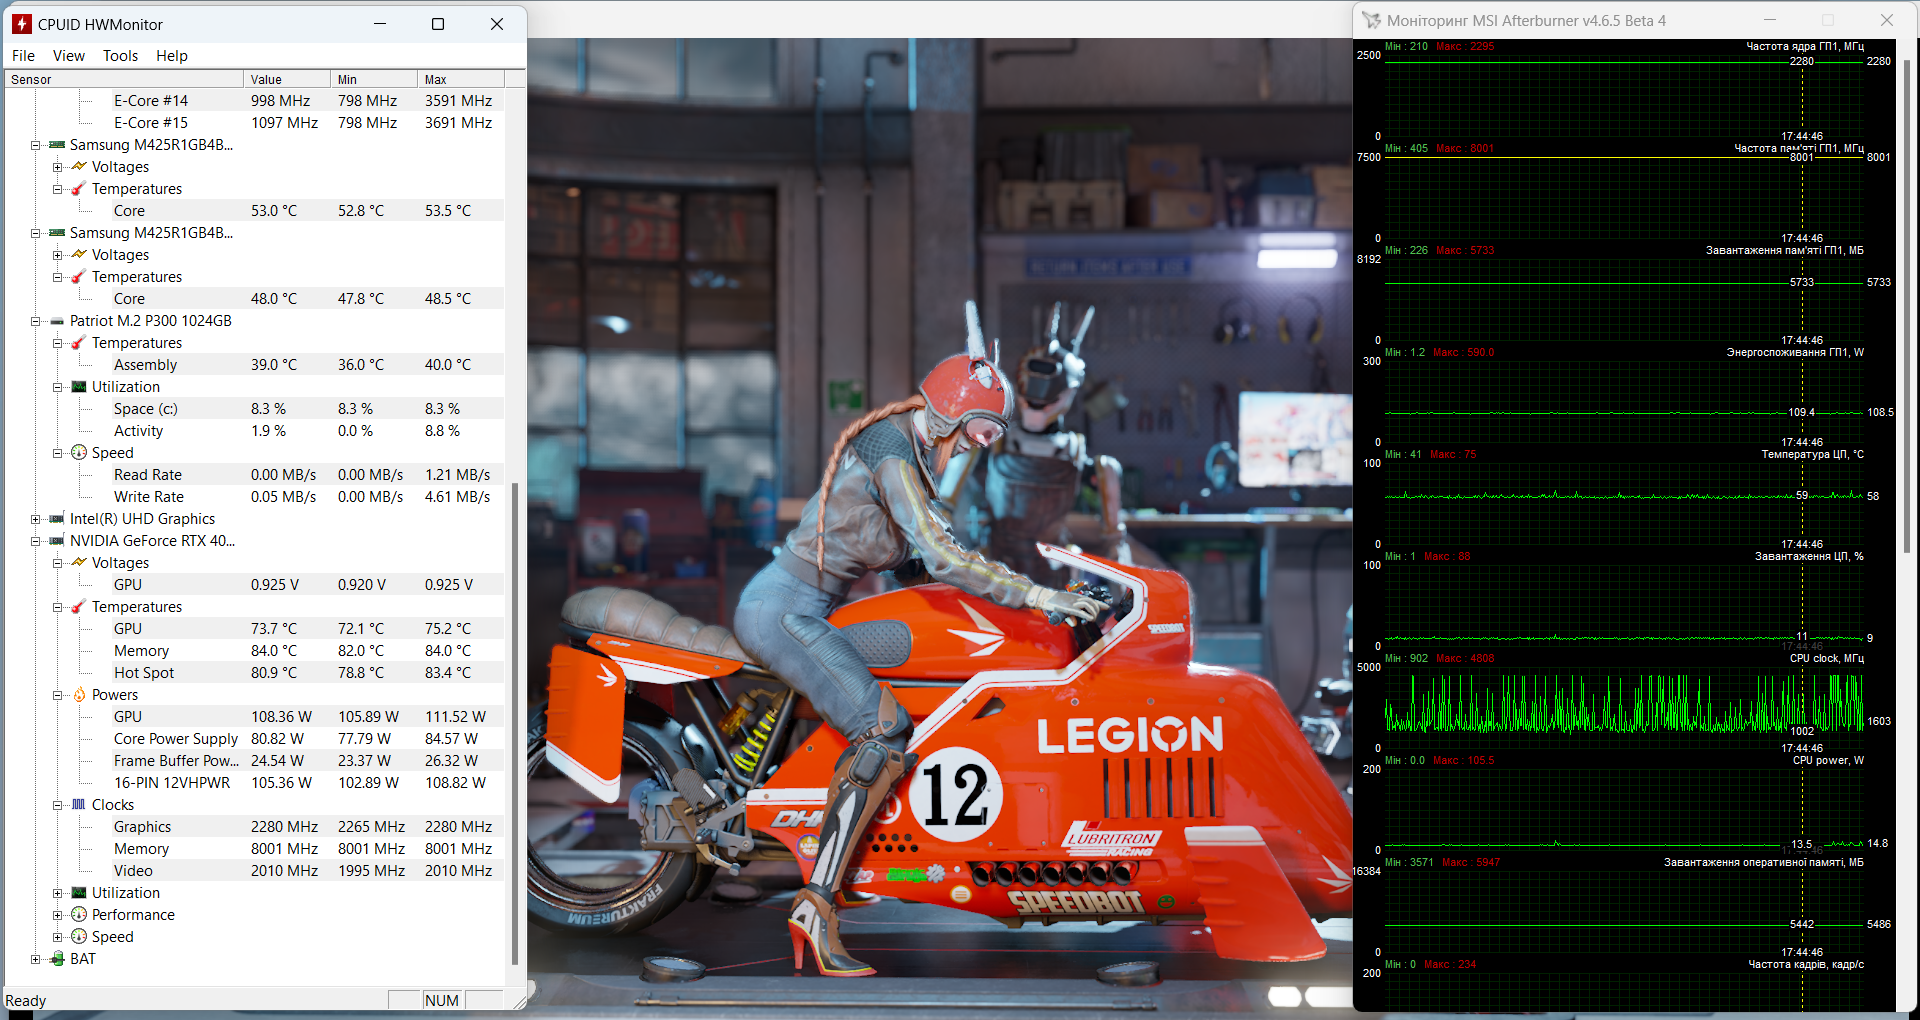1920x1020 pixels.
Task: Click the CPUID HWMonitor title bar logo
Action: click(x=22, y=24)
